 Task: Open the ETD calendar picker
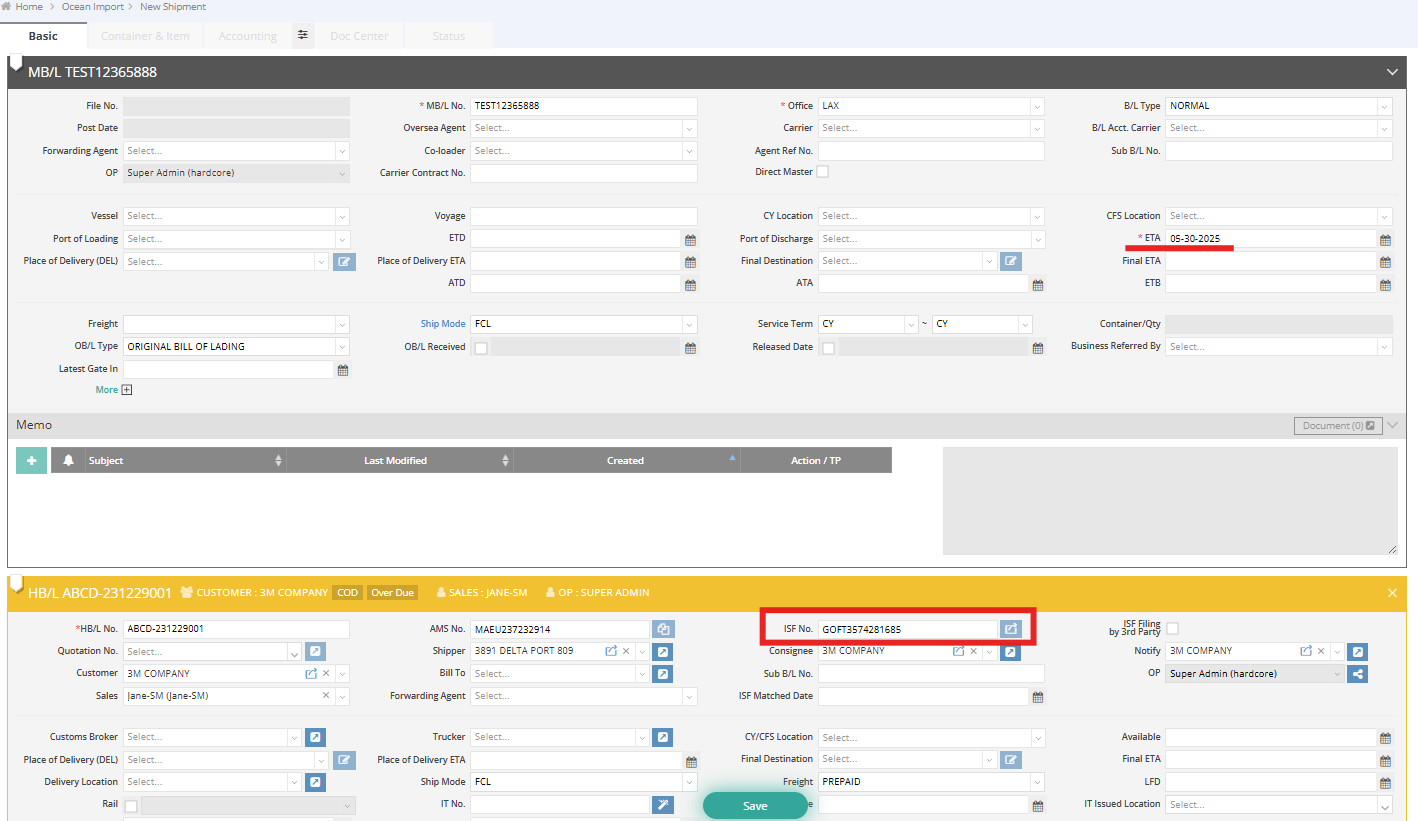[x=690, y=240]
